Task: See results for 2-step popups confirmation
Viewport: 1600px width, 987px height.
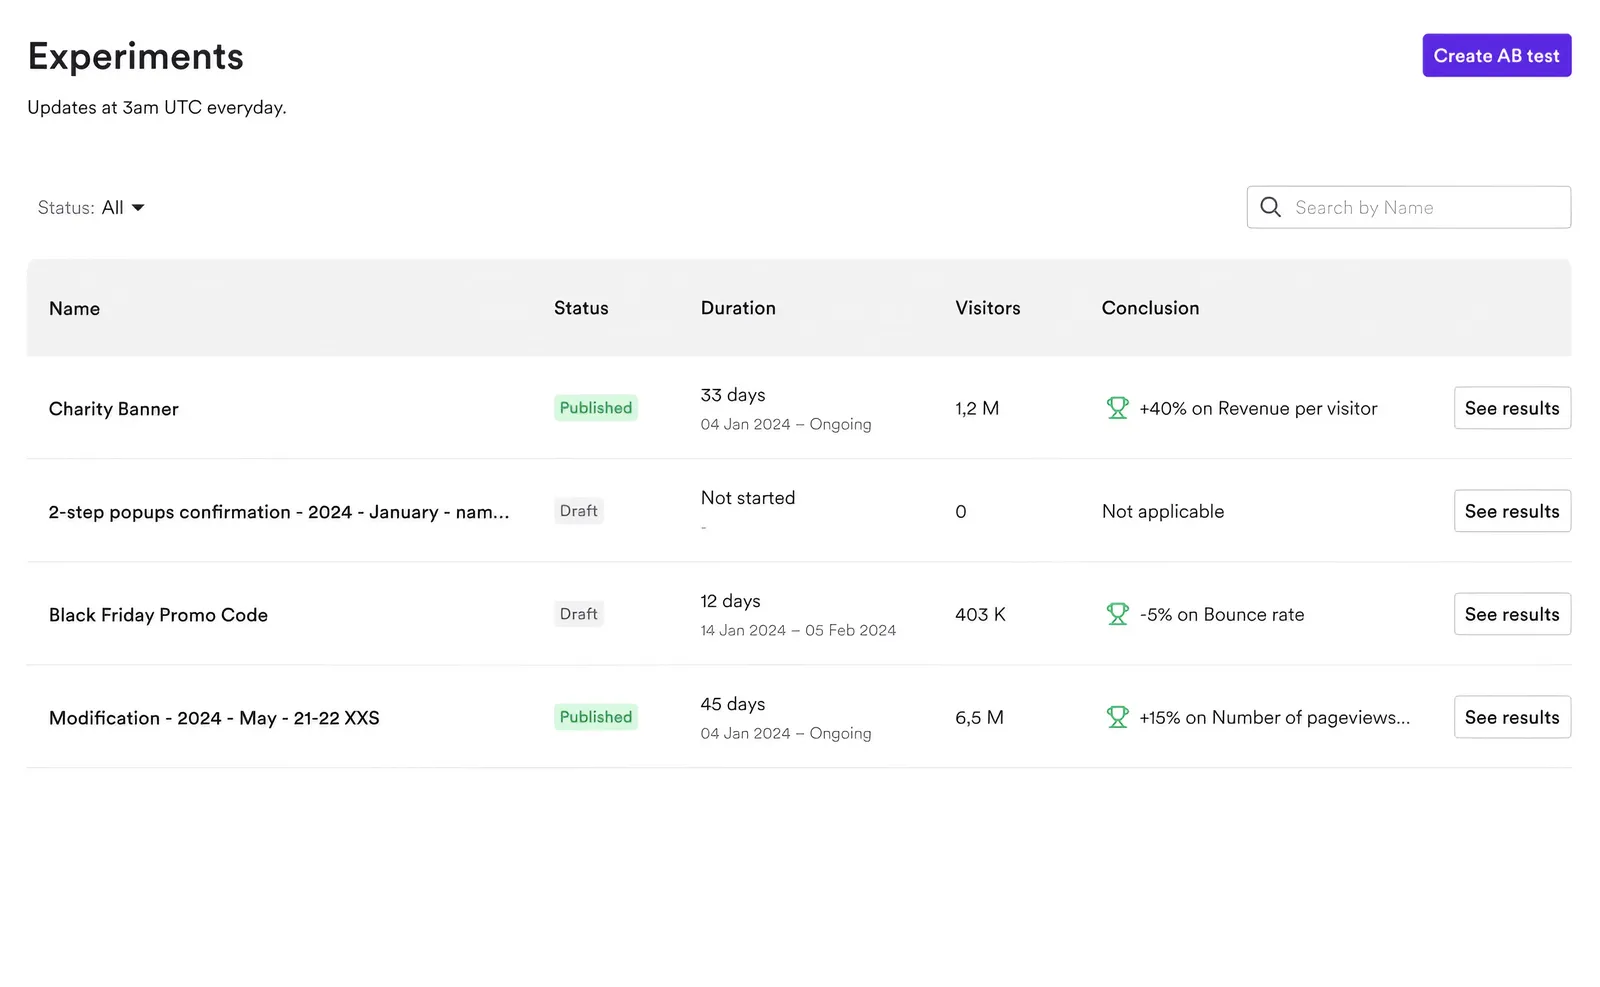Action: point(1512,511)
